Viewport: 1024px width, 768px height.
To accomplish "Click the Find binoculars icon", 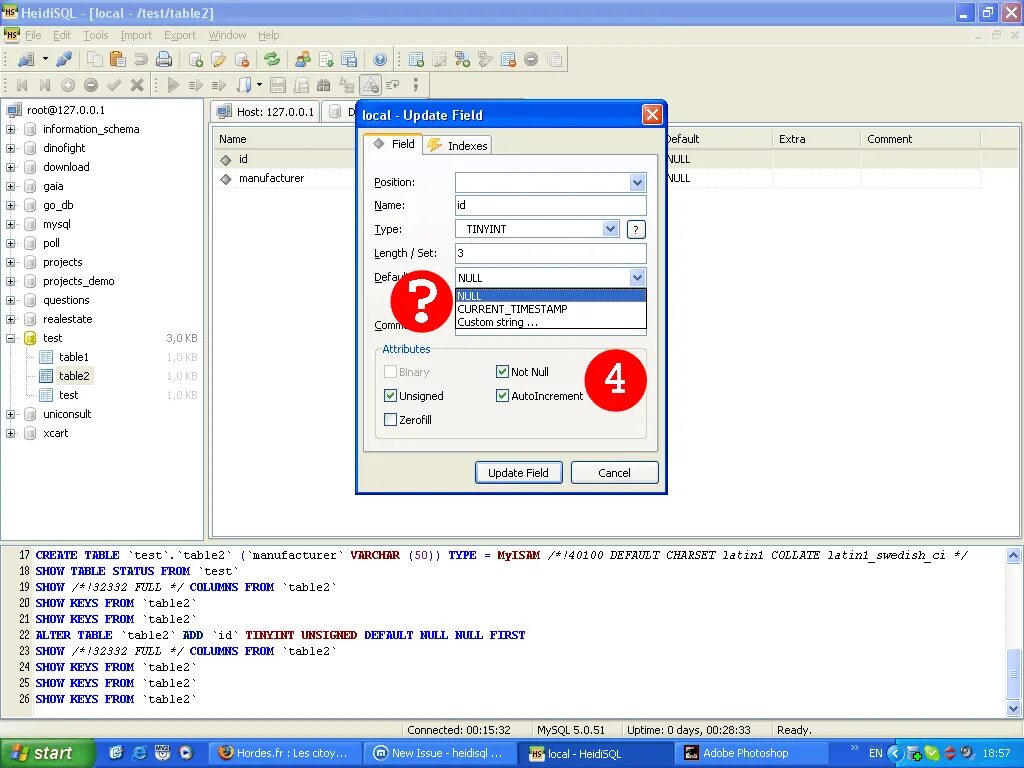I will 323,85.
